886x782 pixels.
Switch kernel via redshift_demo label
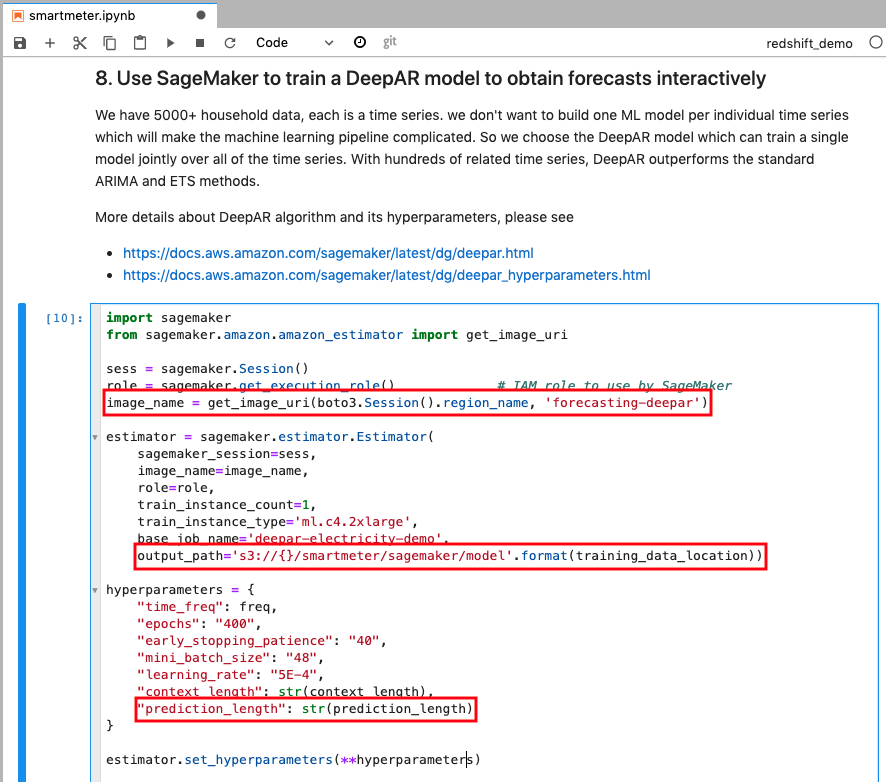809,43
